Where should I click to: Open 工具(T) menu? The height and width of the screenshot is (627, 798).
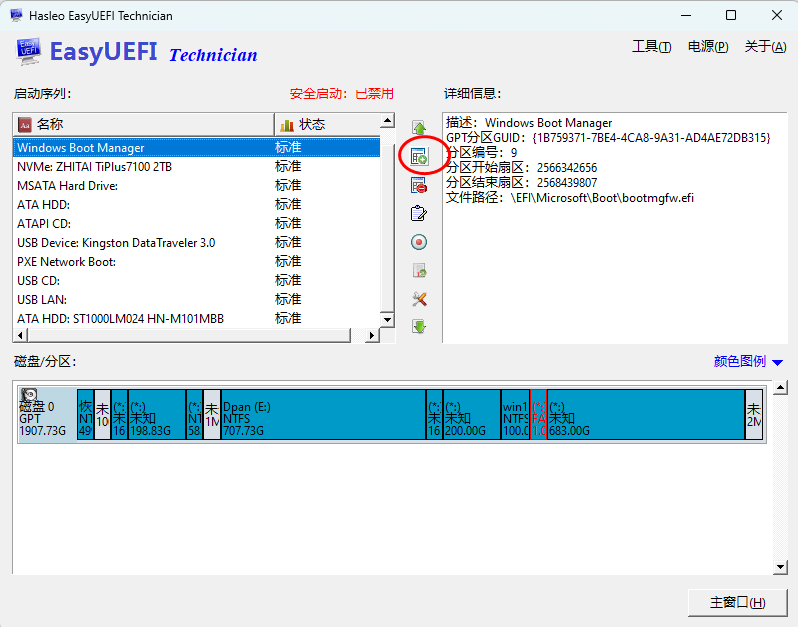point(651,47)
